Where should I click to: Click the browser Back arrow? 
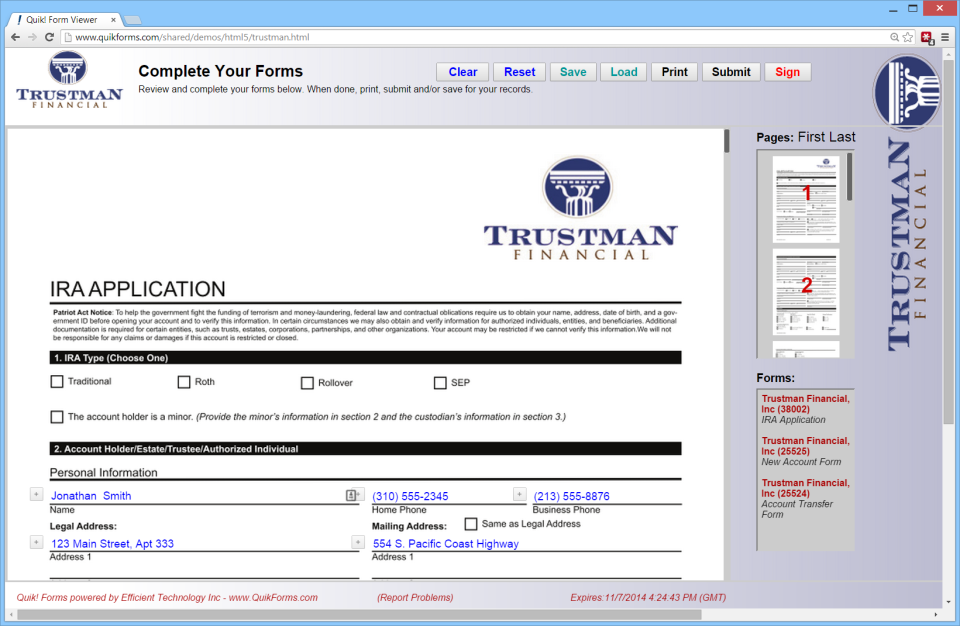[x=16, y=37]
